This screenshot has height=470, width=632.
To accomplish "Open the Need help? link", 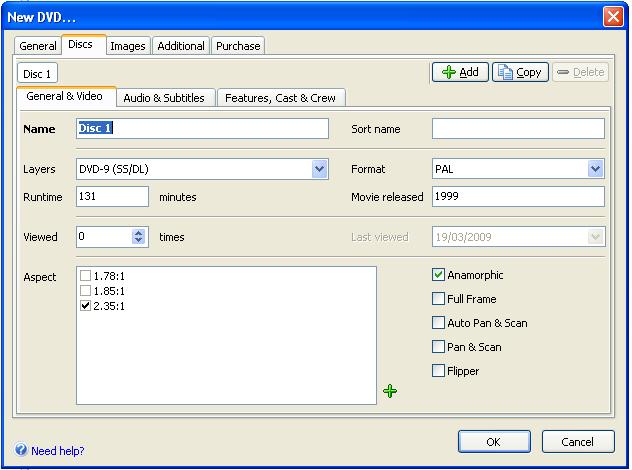I will click(x=58, y=451).
